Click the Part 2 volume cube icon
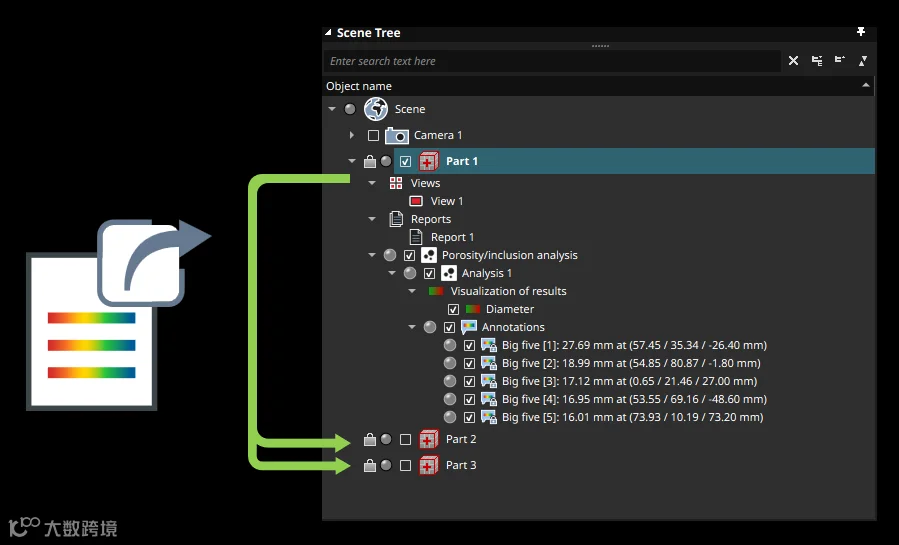This screenshot has width=899, height=545. [x=428, y=440]
